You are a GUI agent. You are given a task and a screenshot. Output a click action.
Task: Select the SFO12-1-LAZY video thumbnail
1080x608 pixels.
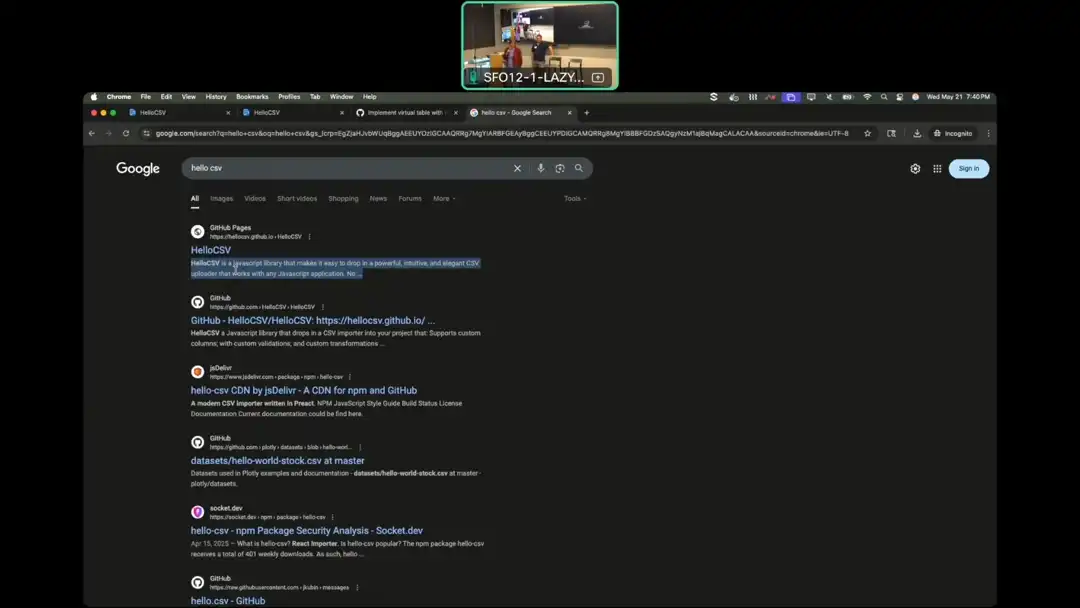[540, 45]
